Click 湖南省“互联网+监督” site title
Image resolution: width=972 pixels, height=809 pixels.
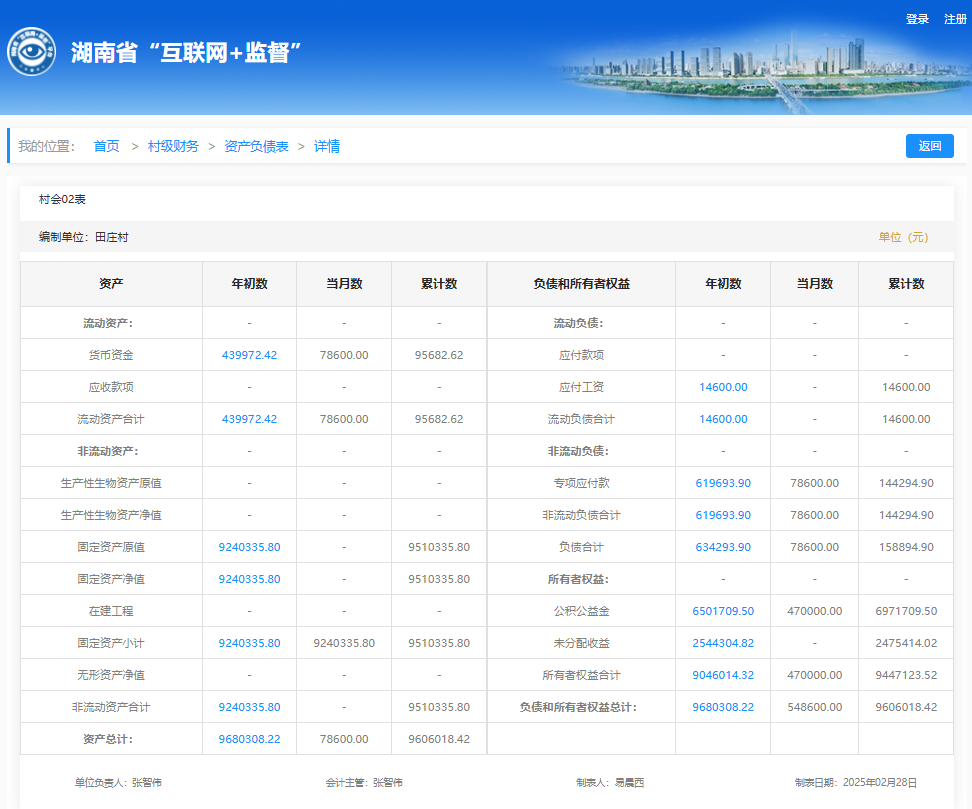point(186,53)
